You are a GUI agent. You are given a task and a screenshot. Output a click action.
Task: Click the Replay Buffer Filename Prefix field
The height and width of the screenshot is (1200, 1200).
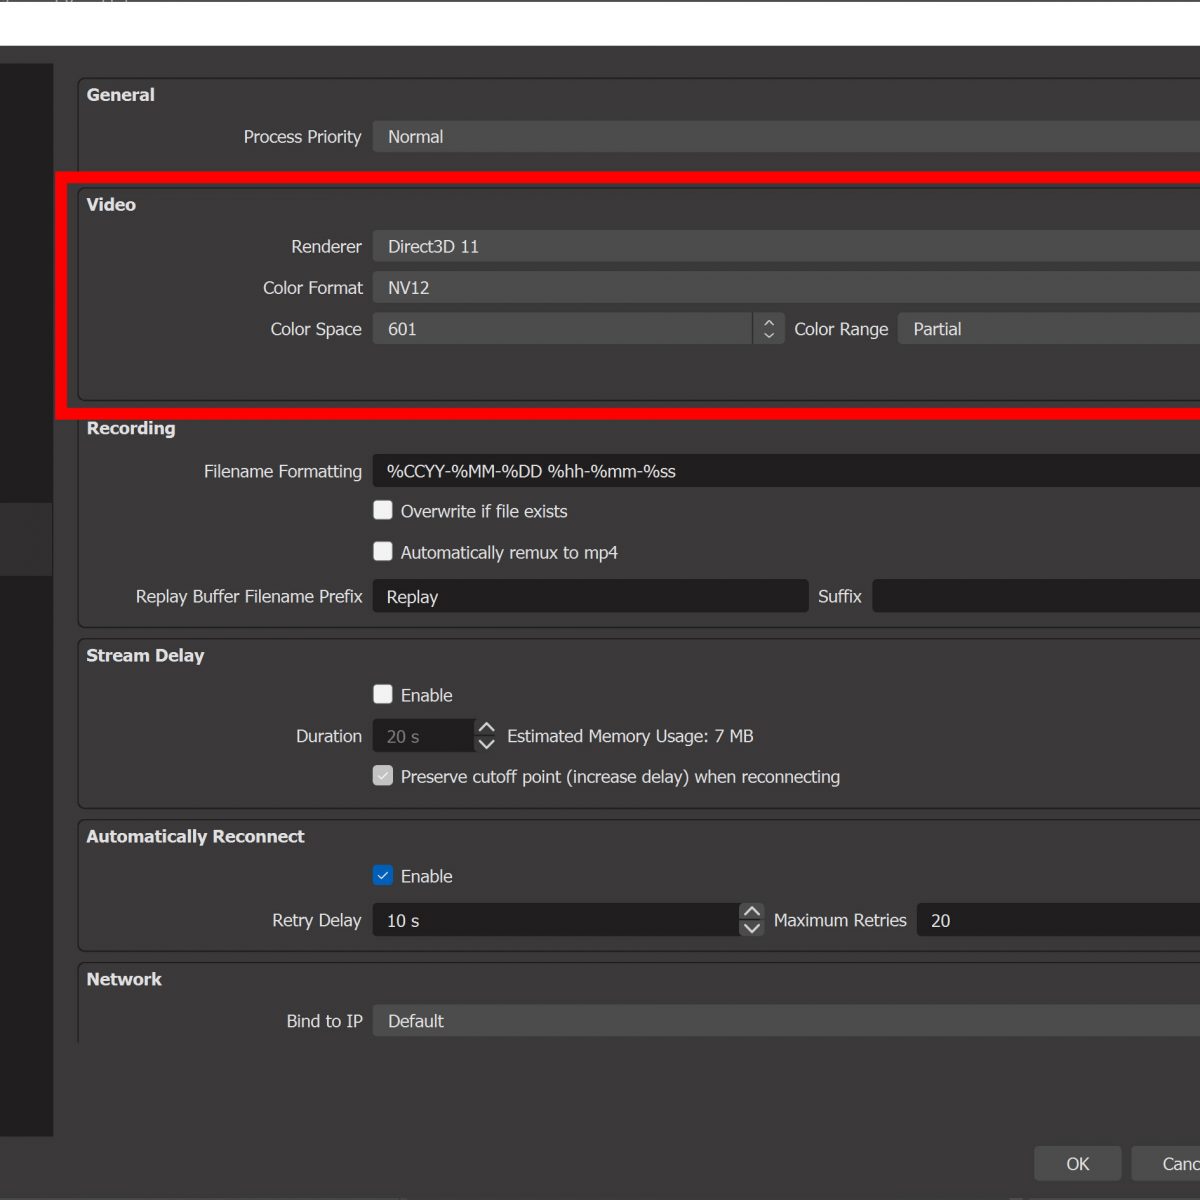(589, 597)
